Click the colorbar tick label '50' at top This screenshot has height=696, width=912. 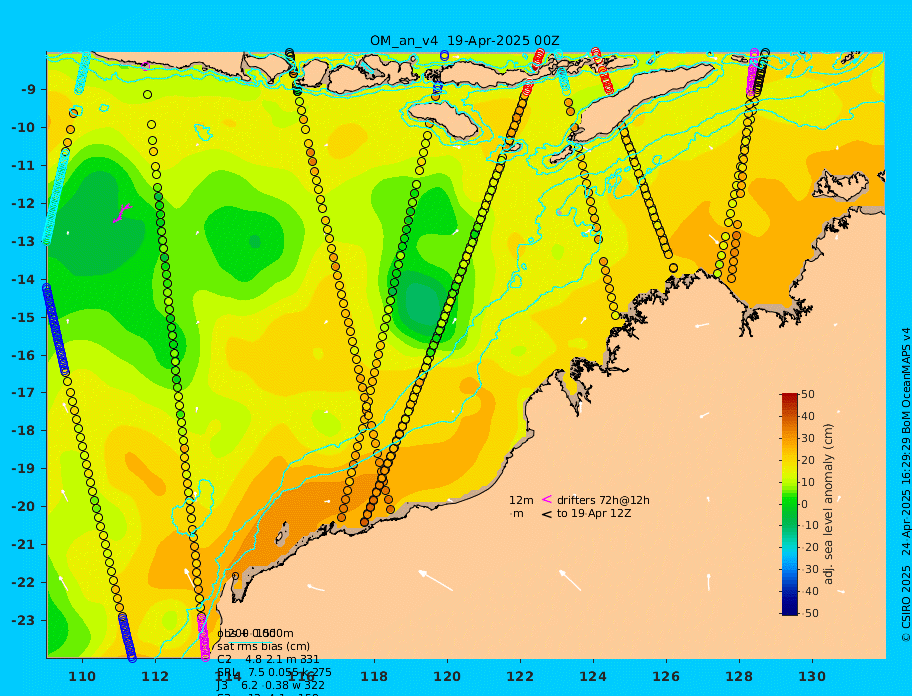click(808, 395)
